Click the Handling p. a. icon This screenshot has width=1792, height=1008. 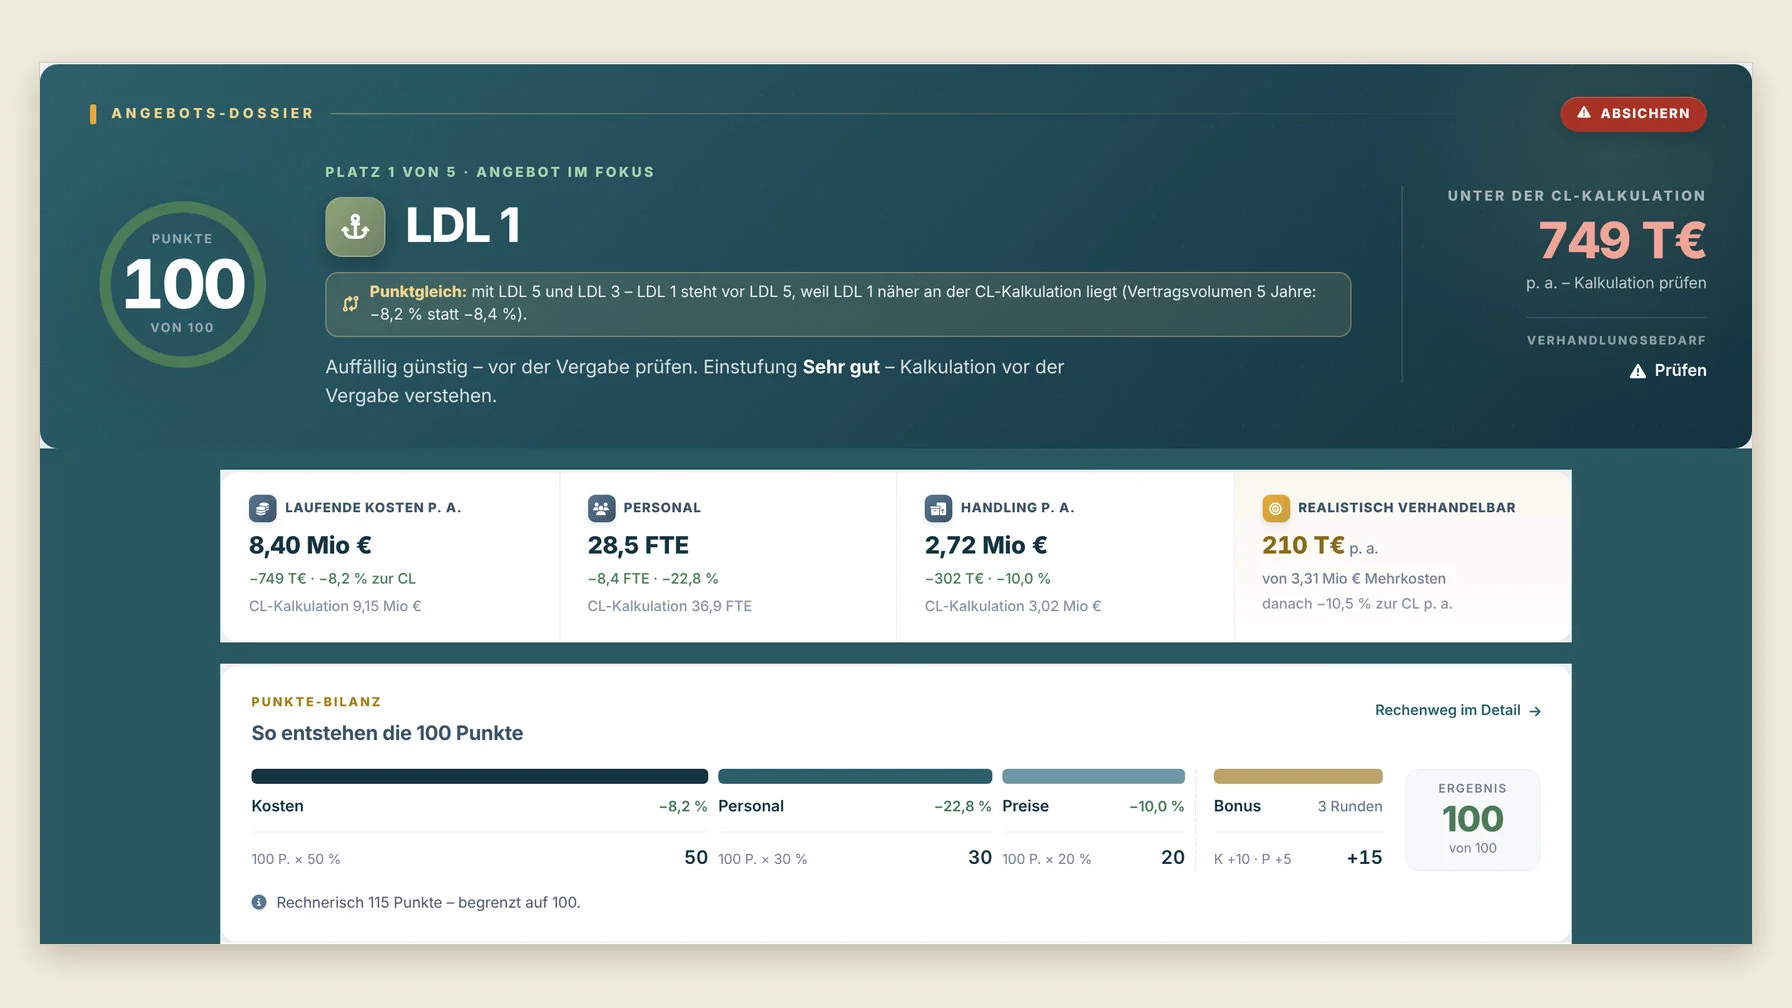(938, 508)
